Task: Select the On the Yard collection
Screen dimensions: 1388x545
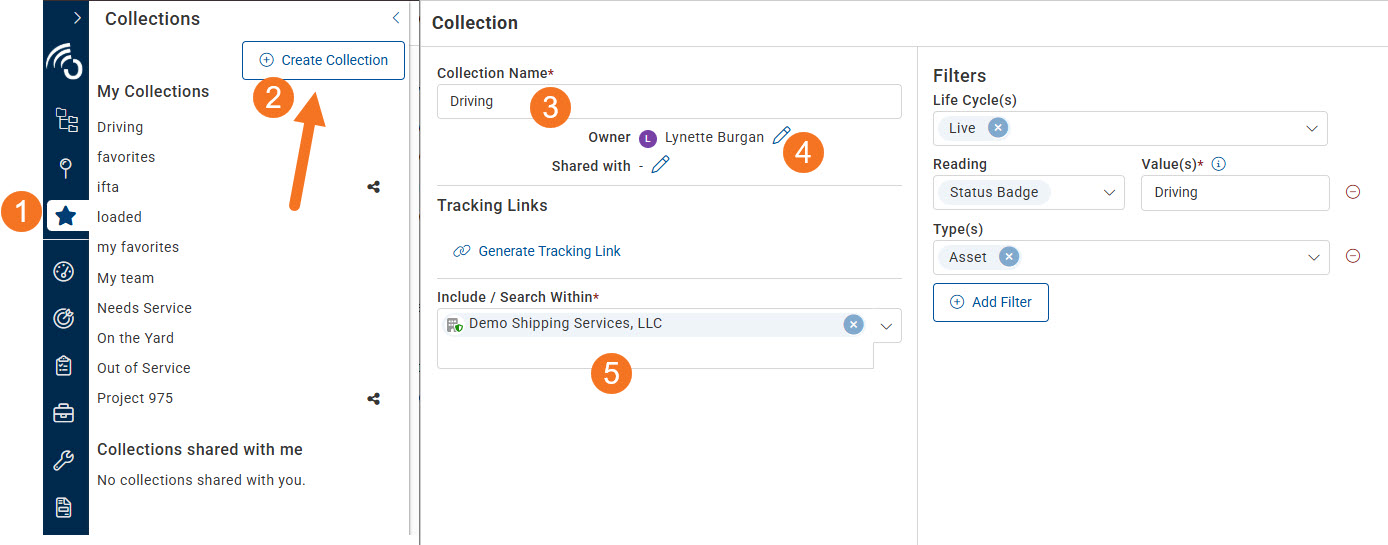Action: pos(135,338)
